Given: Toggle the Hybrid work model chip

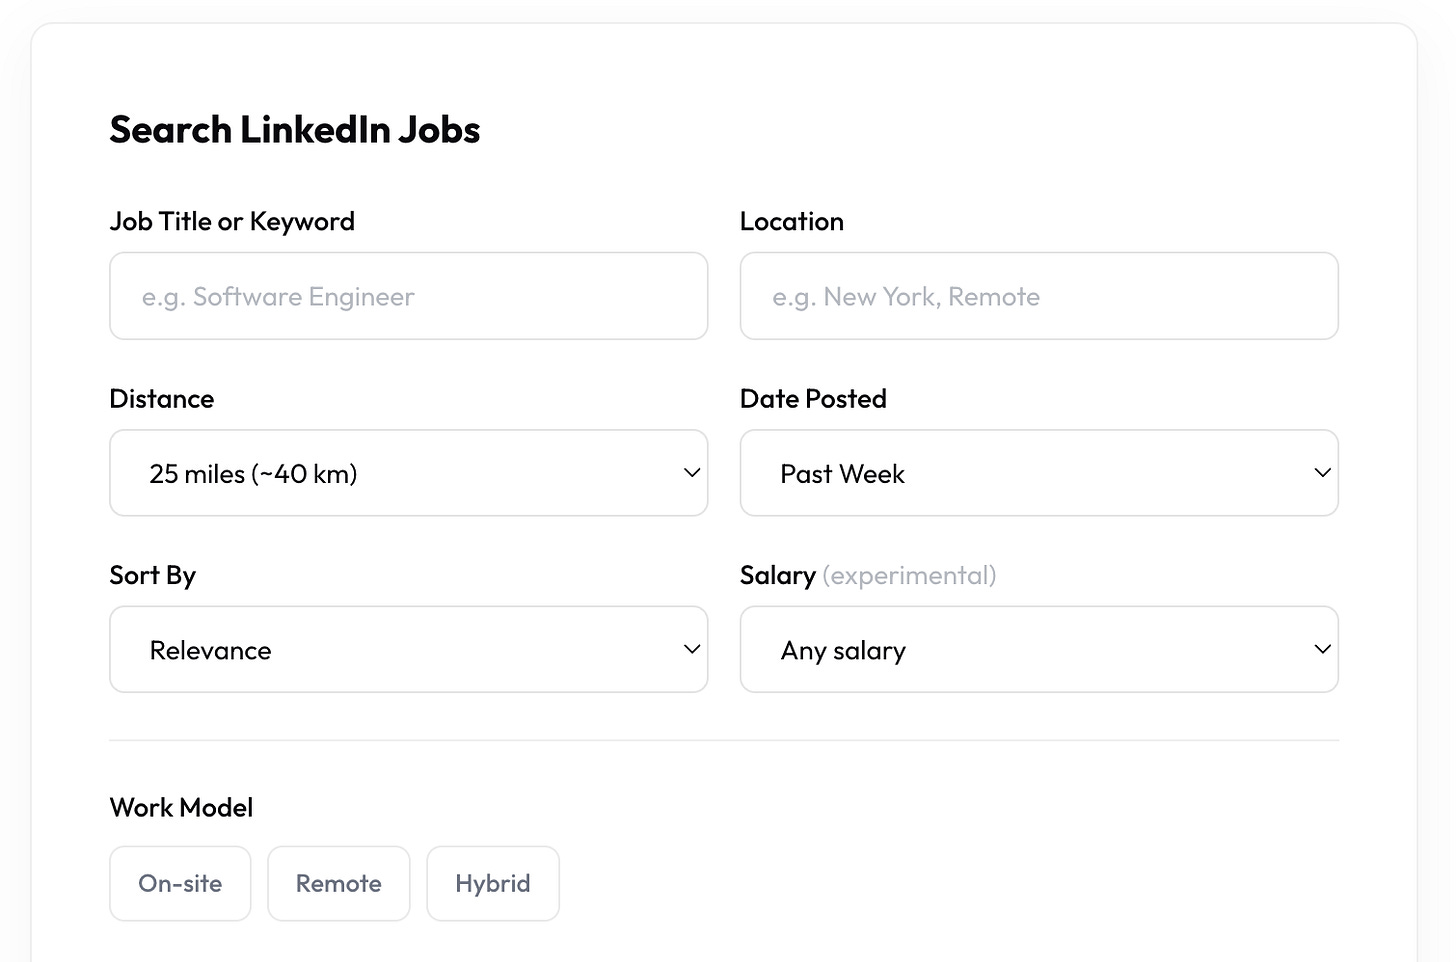Looking at the screenshot, I should [x=492, y=883].
